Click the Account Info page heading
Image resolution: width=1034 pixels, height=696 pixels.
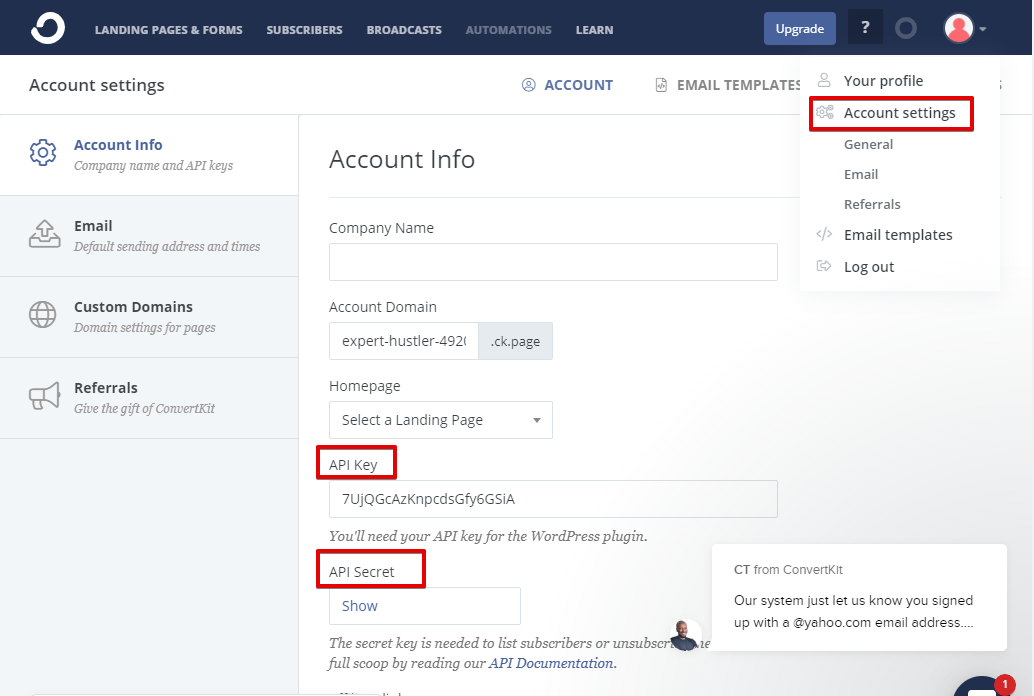pyautogui.click(x=402, y=159)
